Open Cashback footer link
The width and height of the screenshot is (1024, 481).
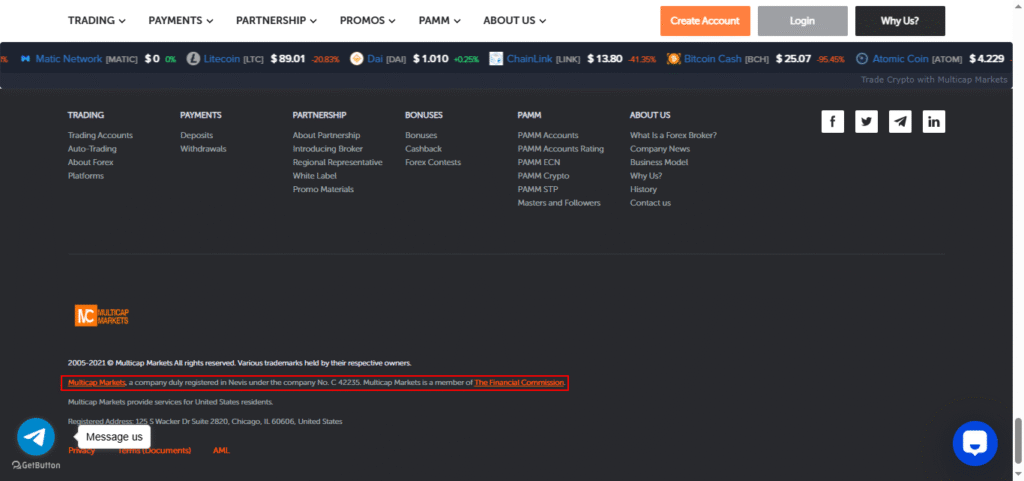point(423,149)
